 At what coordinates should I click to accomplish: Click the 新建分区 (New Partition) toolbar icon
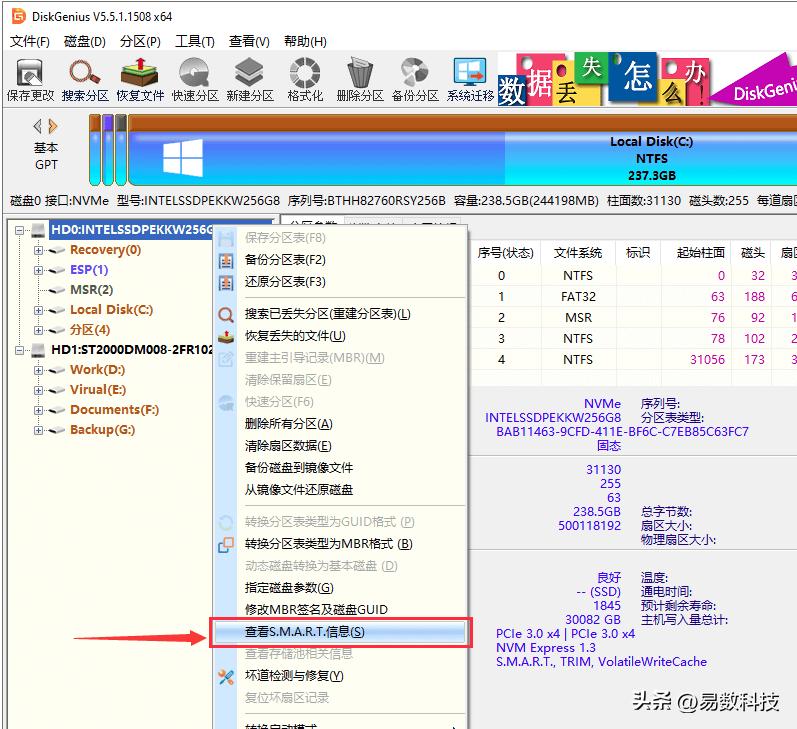point(250,80)
